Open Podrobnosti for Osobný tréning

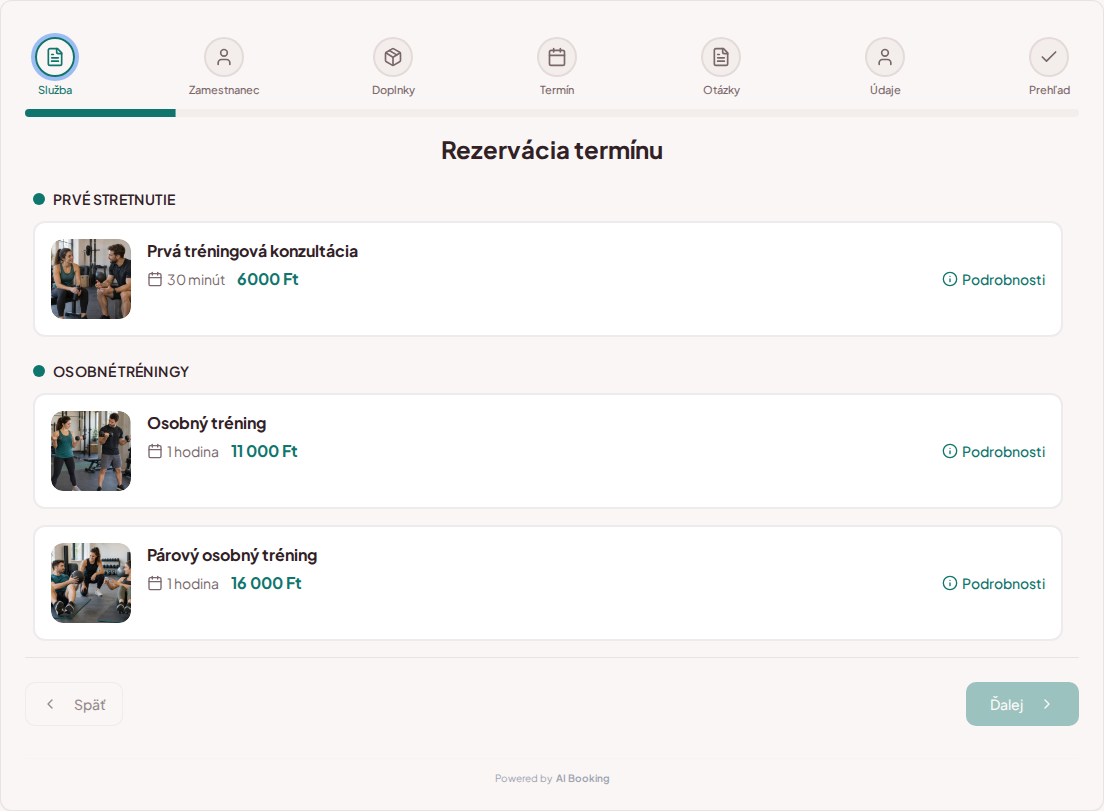tap(993, 451)
